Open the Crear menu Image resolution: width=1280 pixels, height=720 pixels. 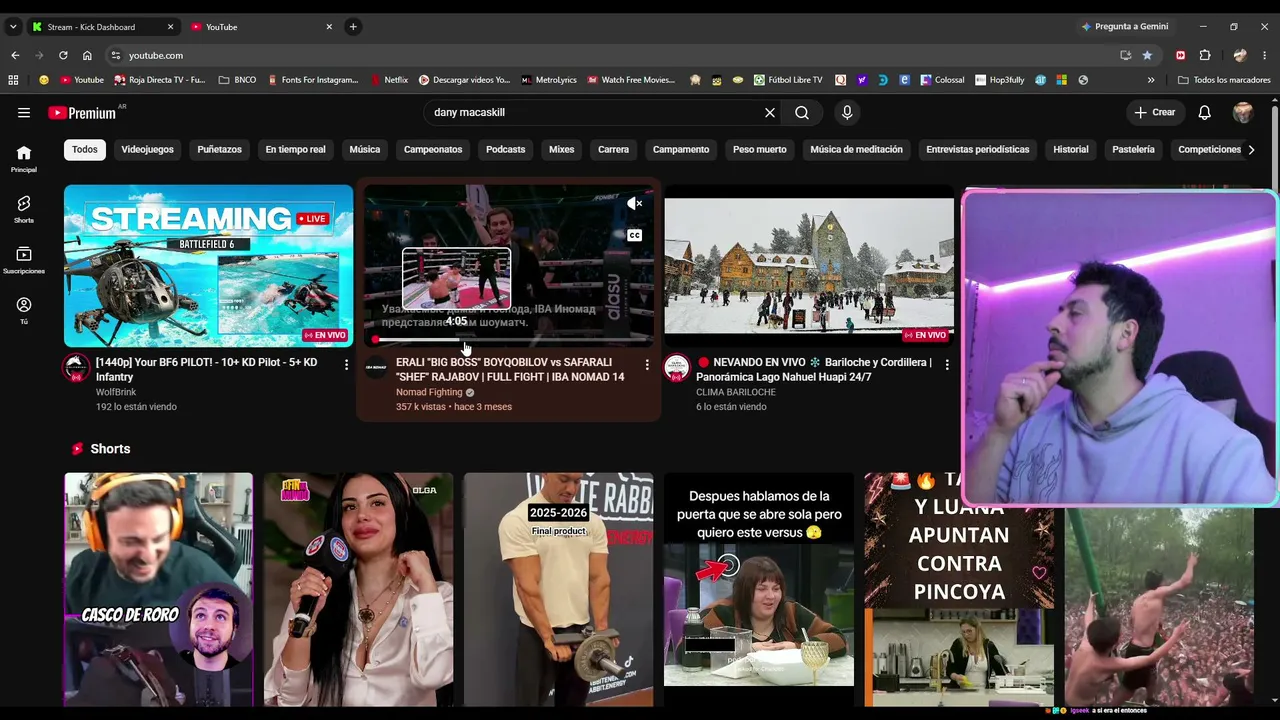1154,113
